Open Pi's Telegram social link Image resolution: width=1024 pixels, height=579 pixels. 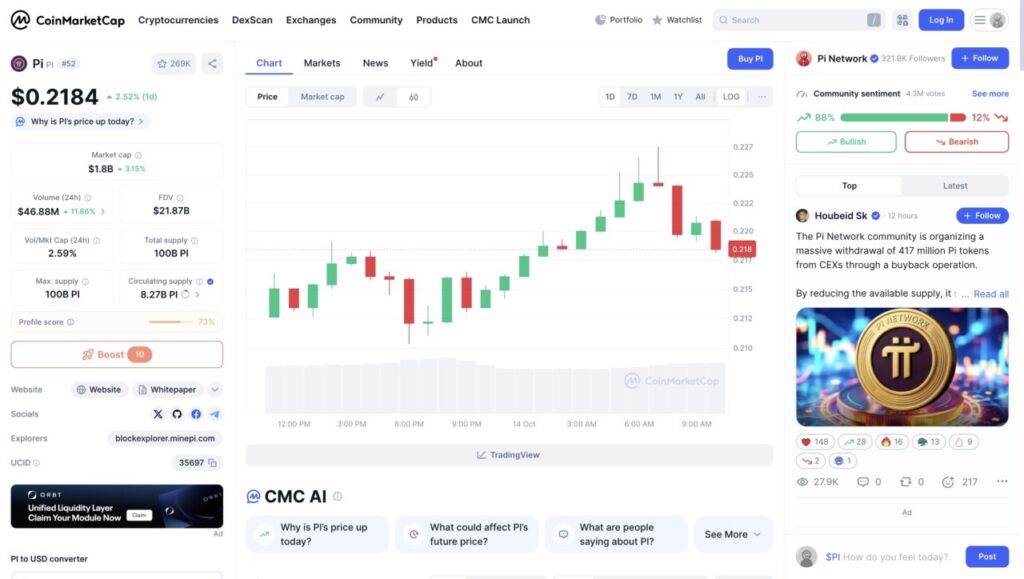coord(215,414)
